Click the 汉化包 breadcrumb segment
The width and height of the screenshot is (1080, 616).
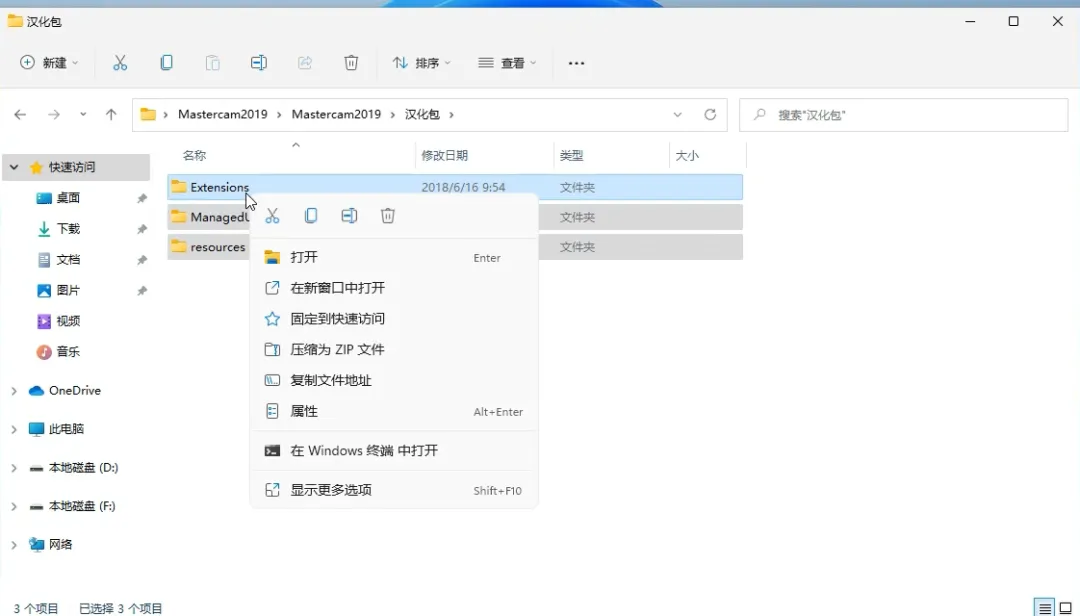(x=422, y=114)
